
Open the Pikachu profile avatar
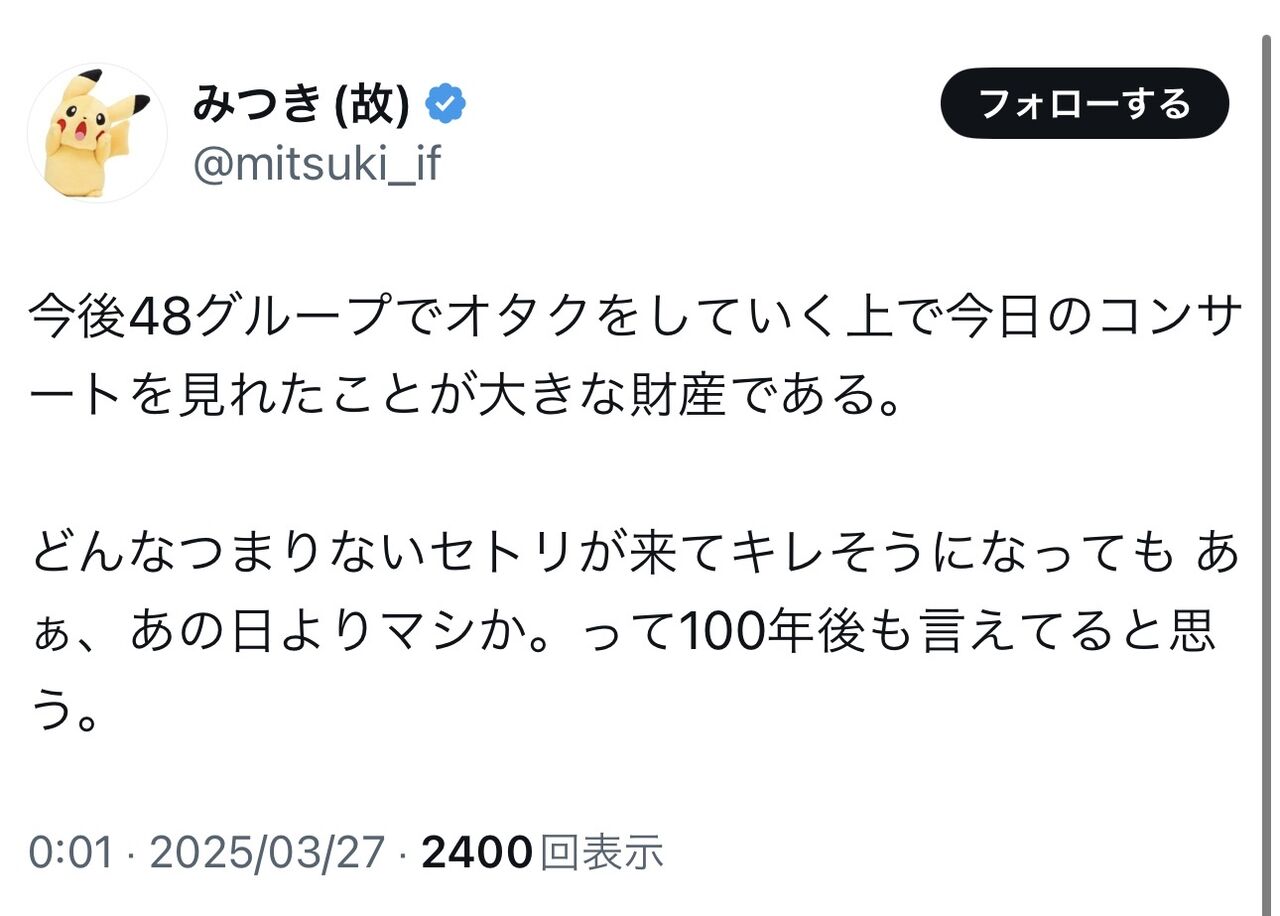coord(97,133)
